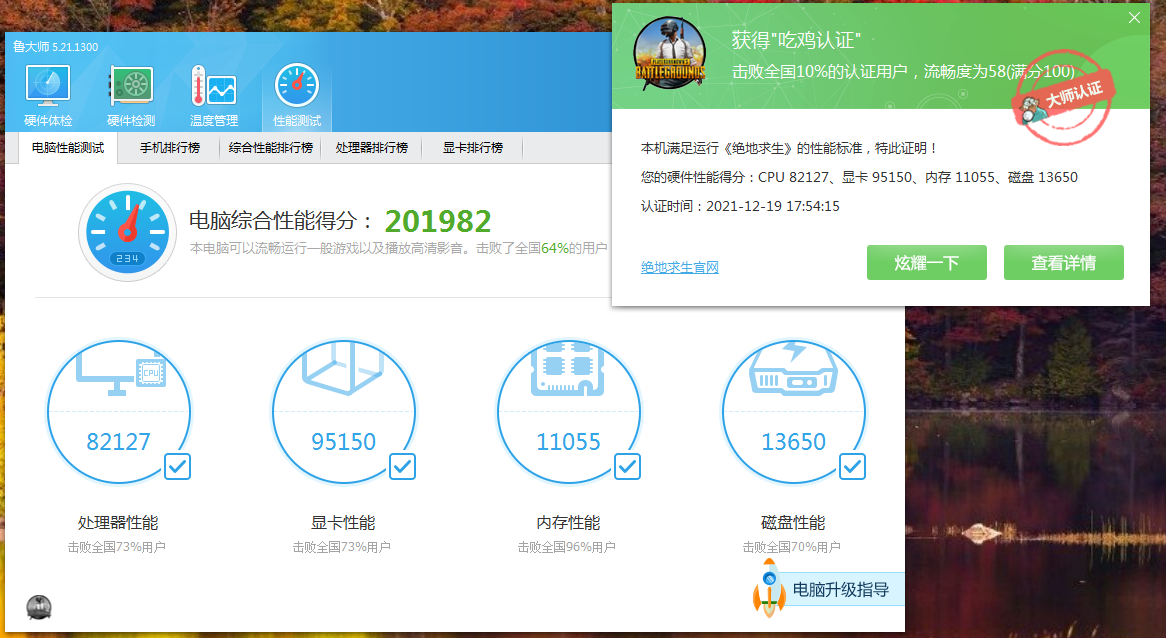Click 击败全国73%用户 under 处理器性能

117,547
